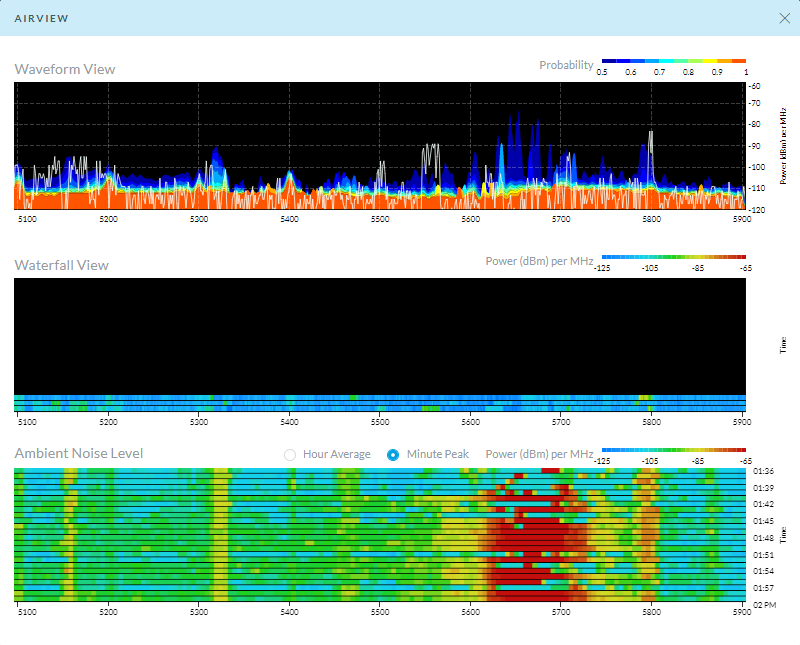800x645 pixels.
Task: Click the 0.9 probability legend value
Action: pos(717,72)
